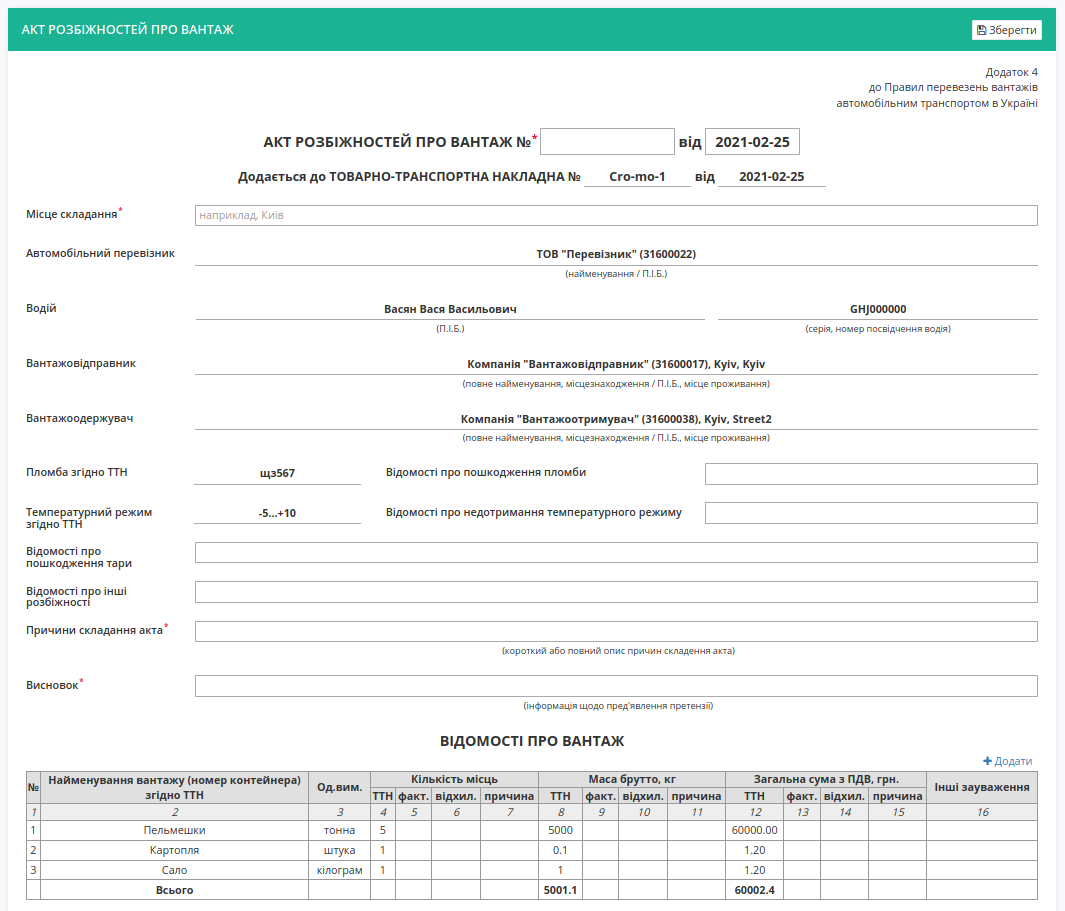Click the plus icon next to Додати
Screen dimensions: 1065x911
(988, 761)
